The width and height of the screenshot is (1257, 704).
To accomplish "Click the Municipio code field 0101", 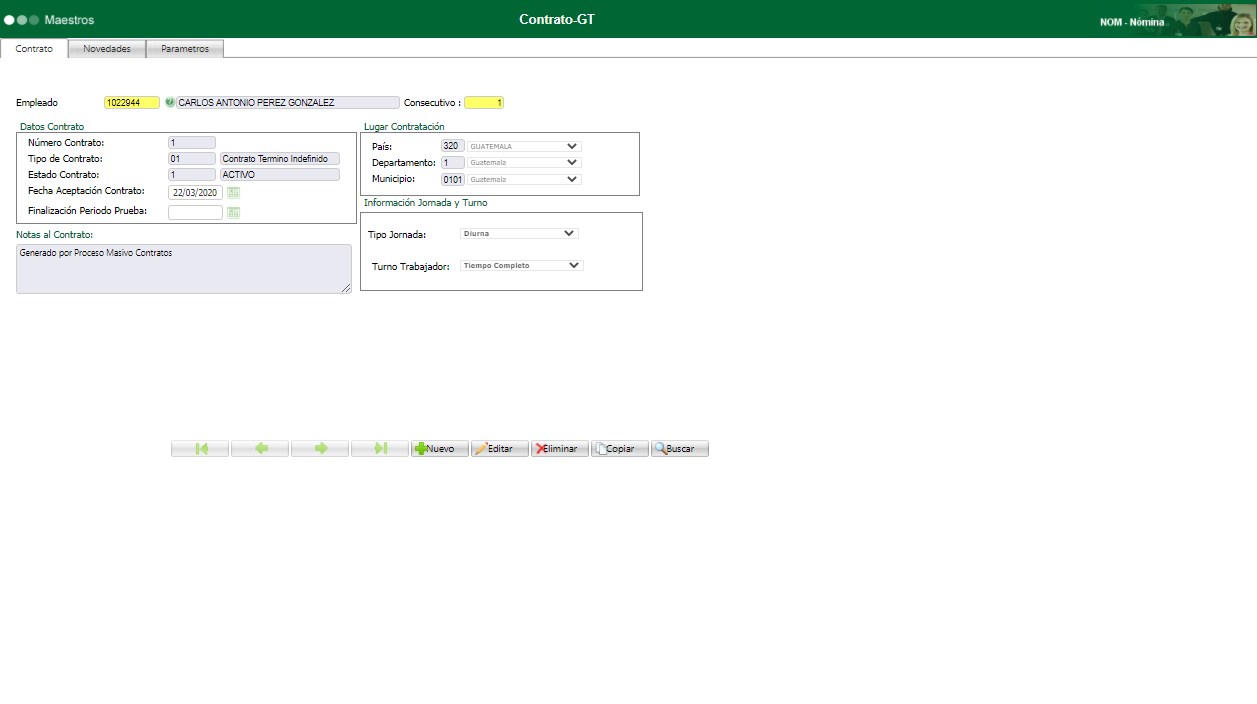I will pos(453,179).
